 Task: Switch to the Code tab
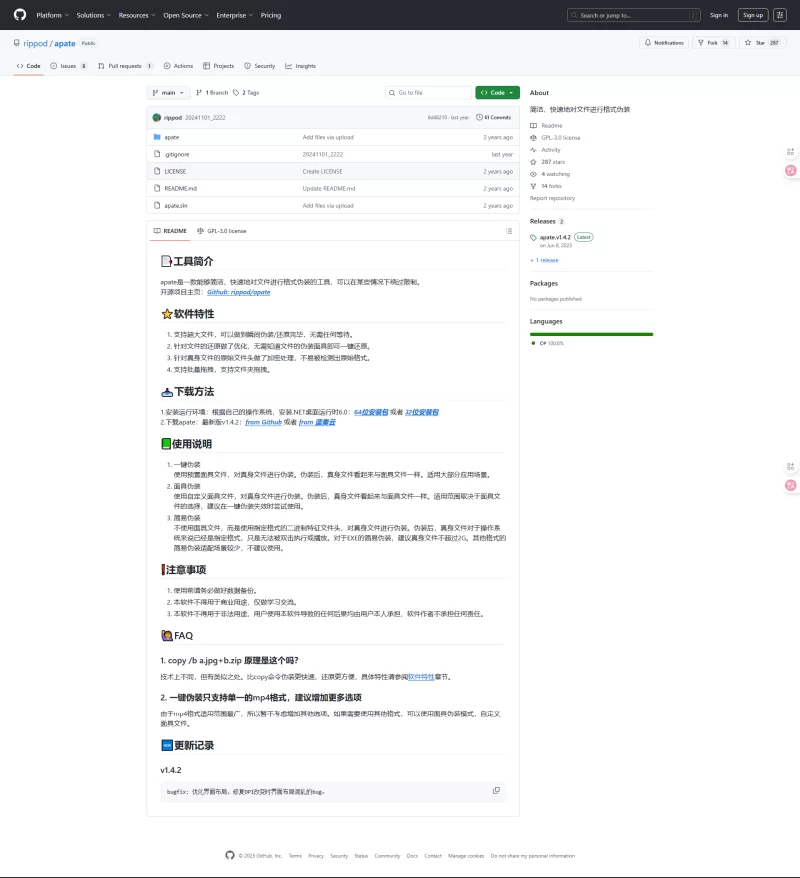[x=29, y=66]
